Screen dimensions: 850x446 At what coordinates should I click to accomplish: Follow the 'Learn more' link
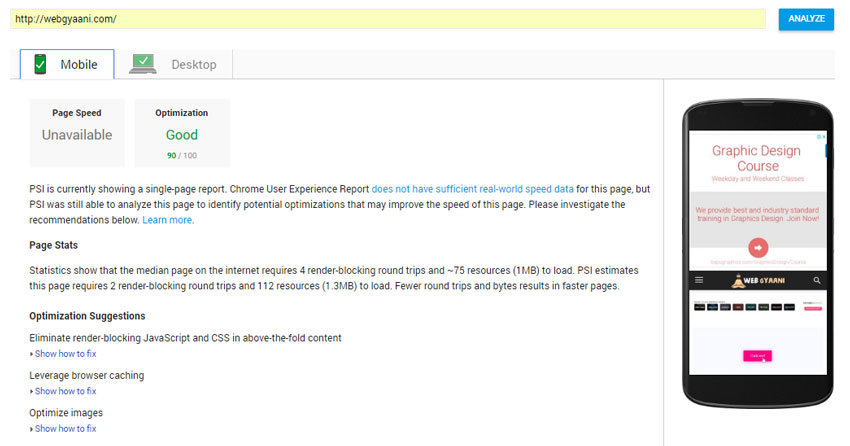pos(168,220)
